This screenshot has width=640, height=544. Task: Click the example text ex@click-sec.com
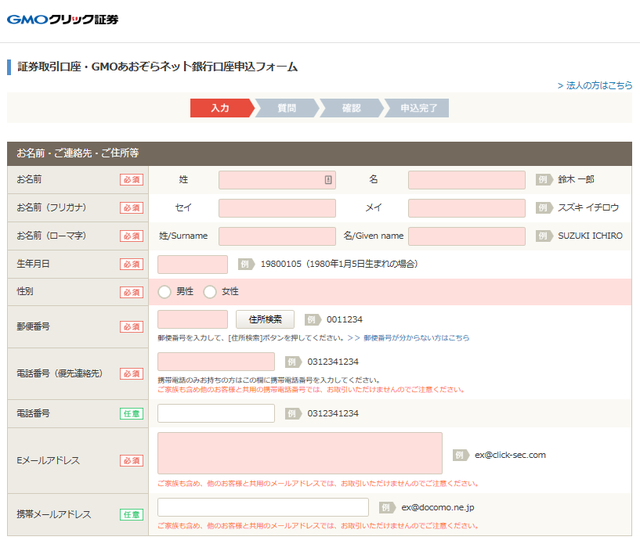[x=510, y=455]
